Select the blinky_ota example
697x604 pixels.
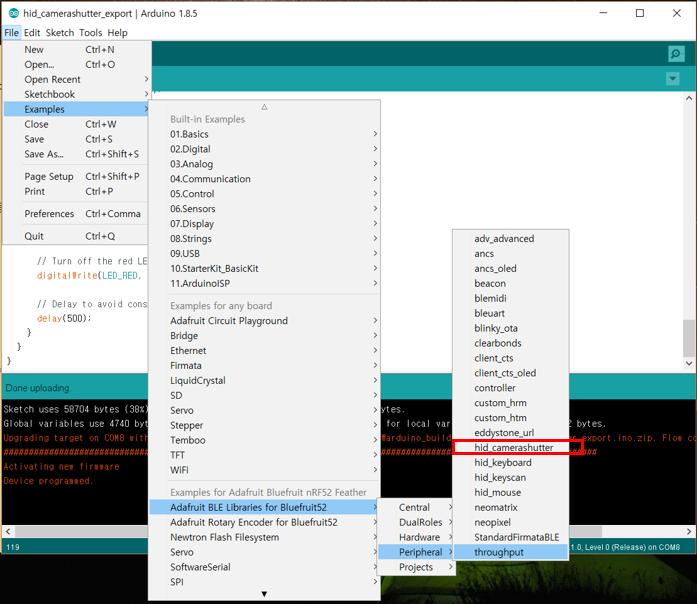(497, 328)
